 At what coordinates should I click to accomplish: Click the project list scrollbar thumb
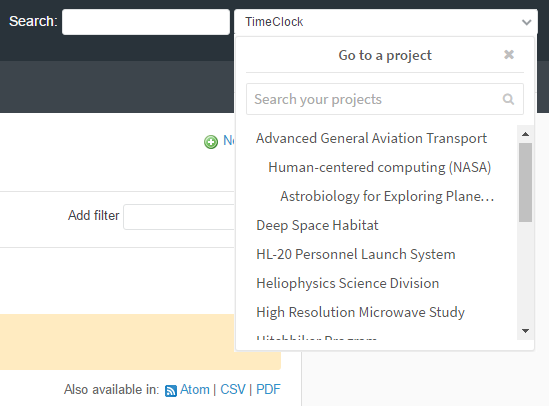point(525,182)
